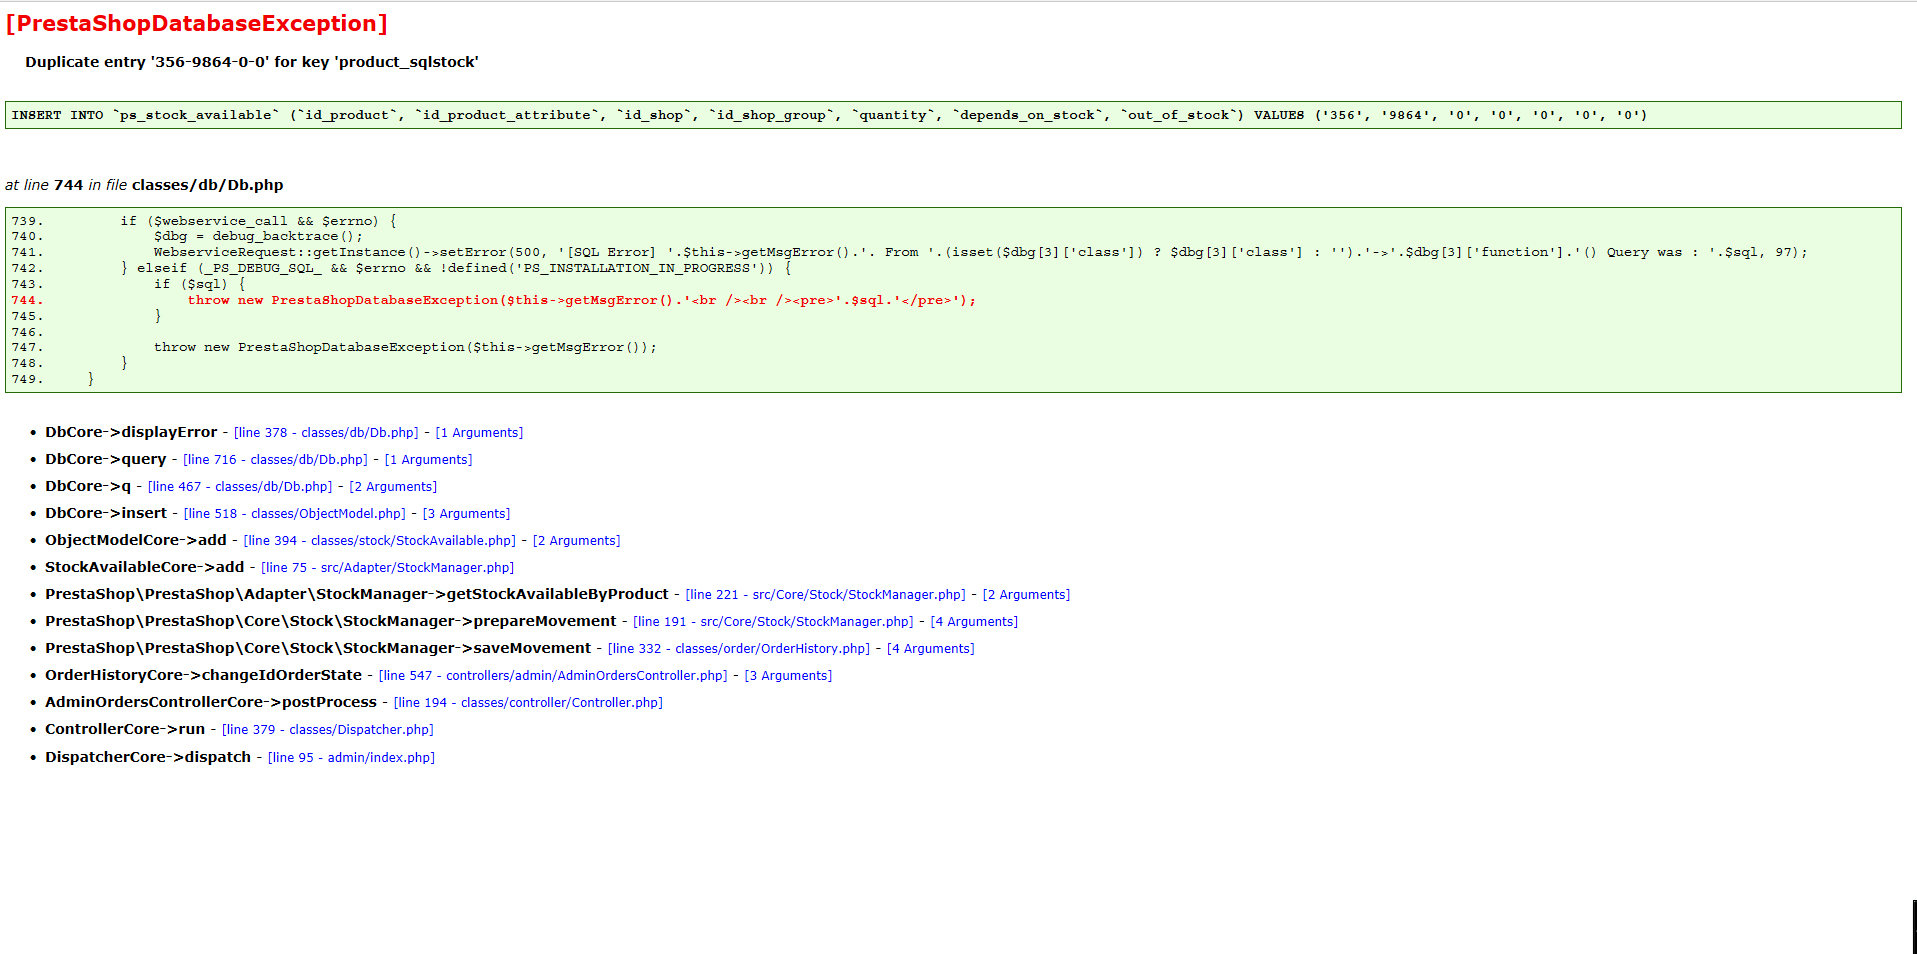Show the 2 Arguments link for DbCore->q

pos(393,487)
